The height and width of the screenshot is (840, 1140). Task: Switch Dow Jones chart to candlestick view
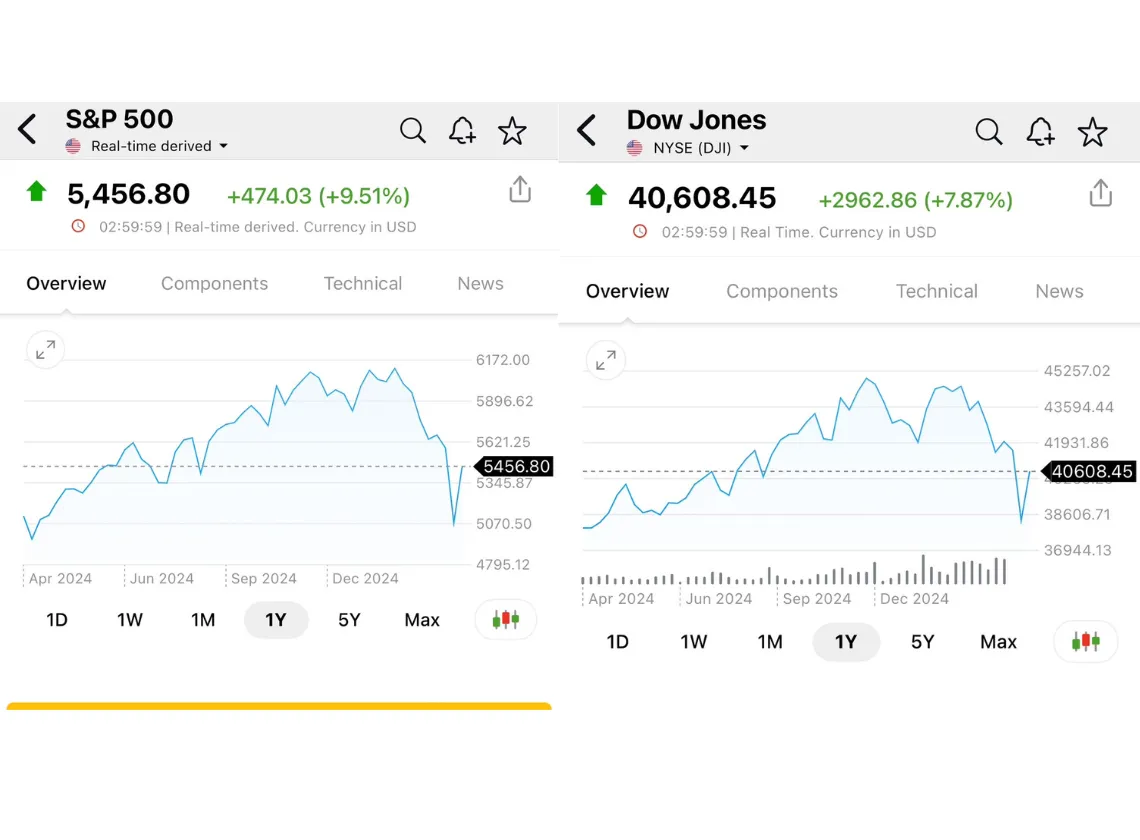click(x=1085, y=641)
